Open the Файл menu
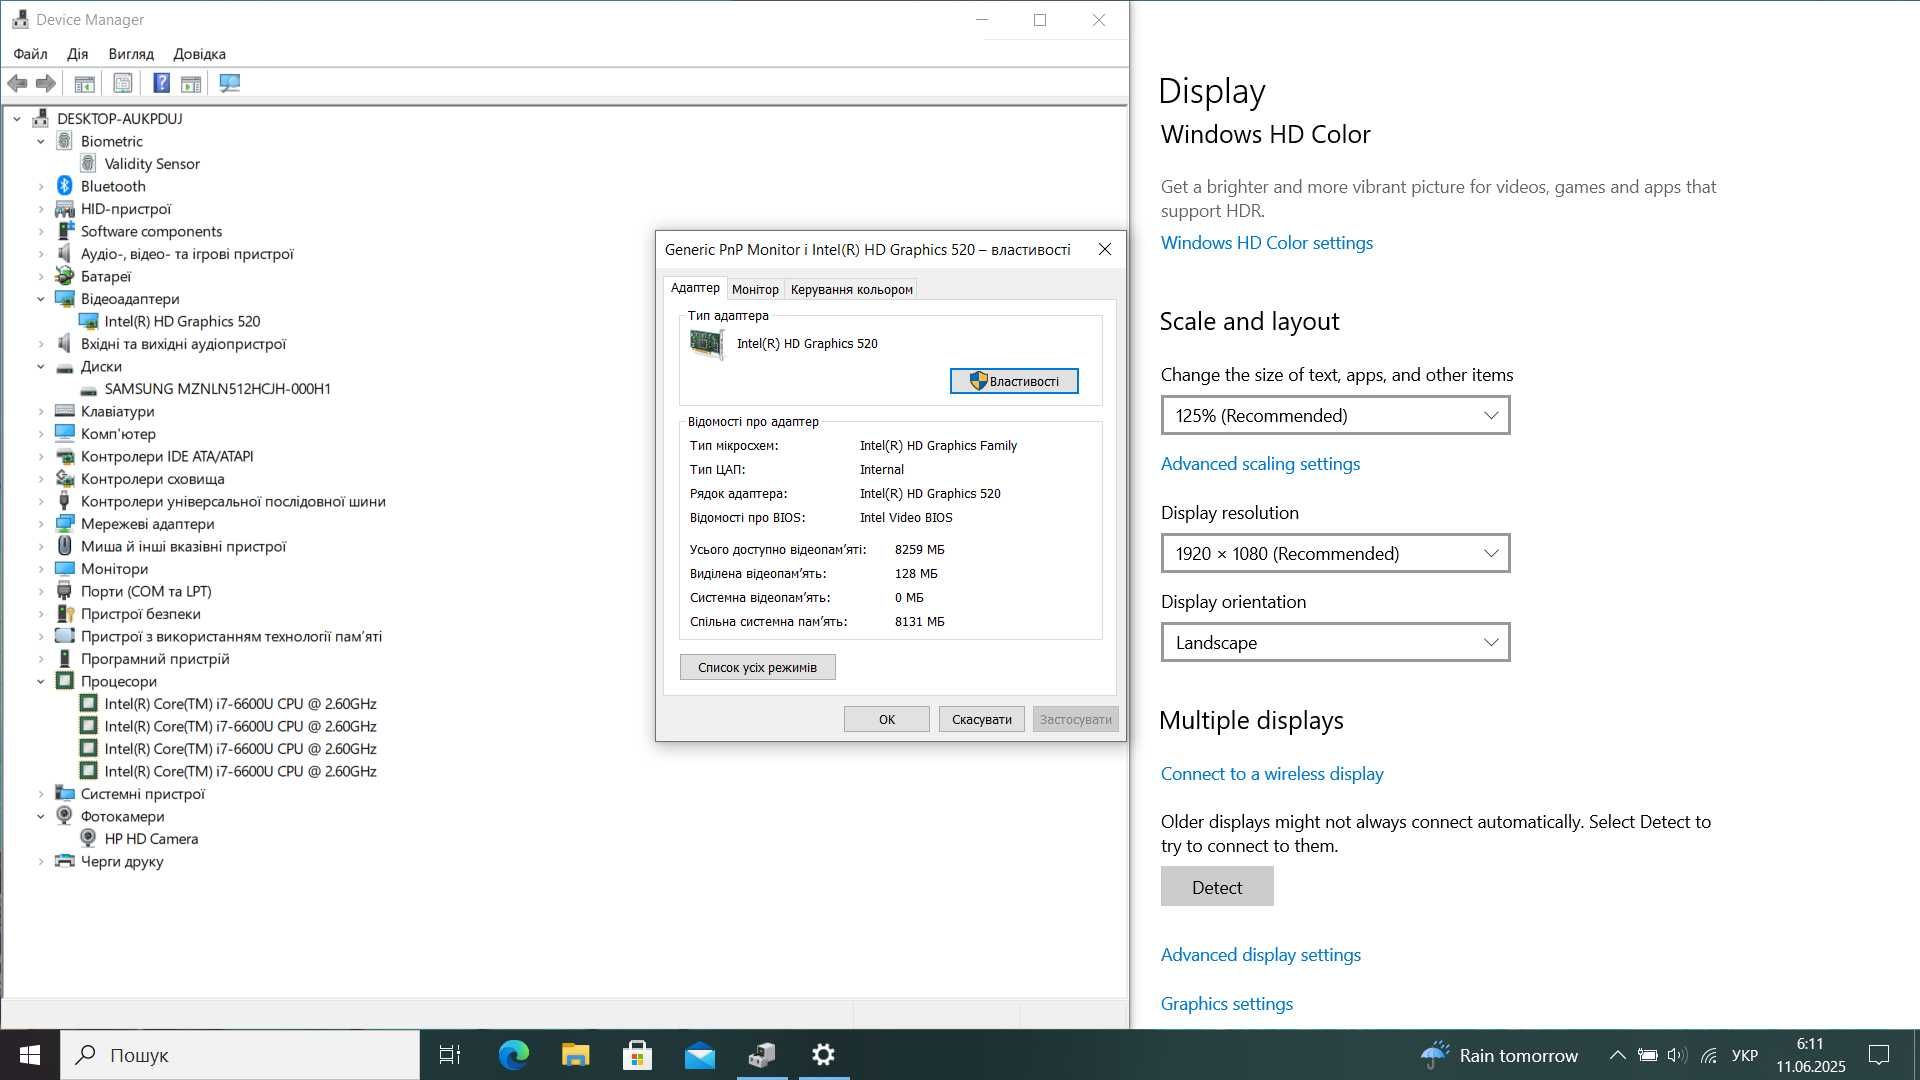Screen dimensions: 1920x1080 click(30, 54)
